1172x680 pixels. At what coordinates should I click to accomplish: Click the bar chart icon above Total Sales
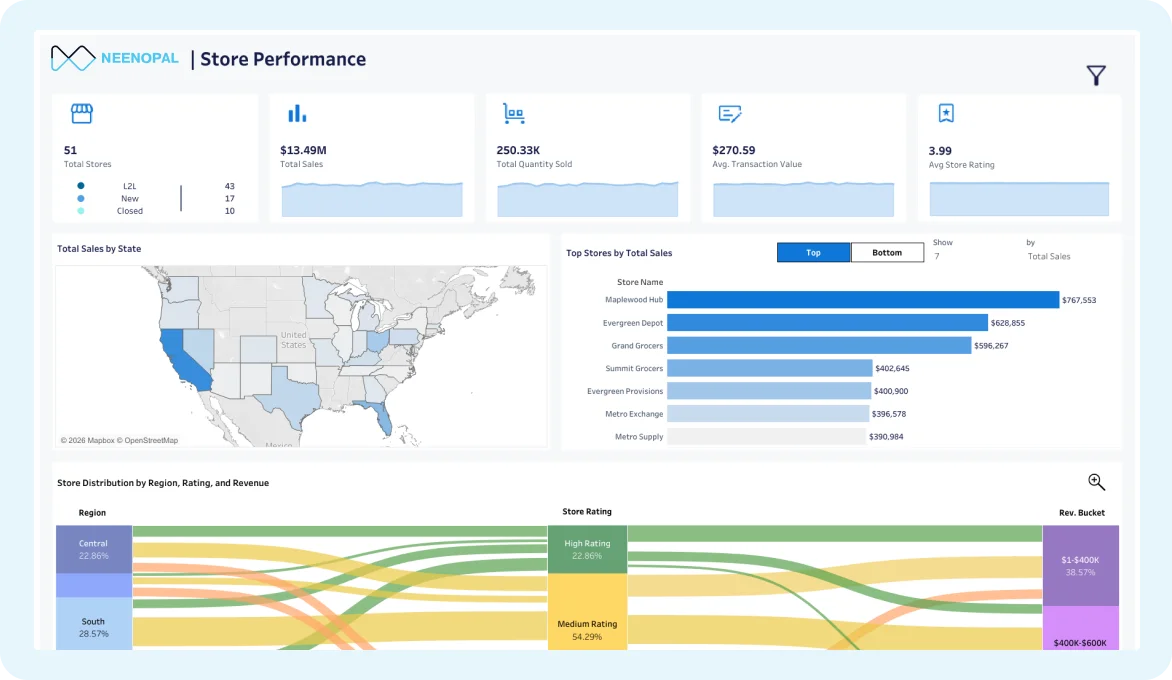click(297, 113)
